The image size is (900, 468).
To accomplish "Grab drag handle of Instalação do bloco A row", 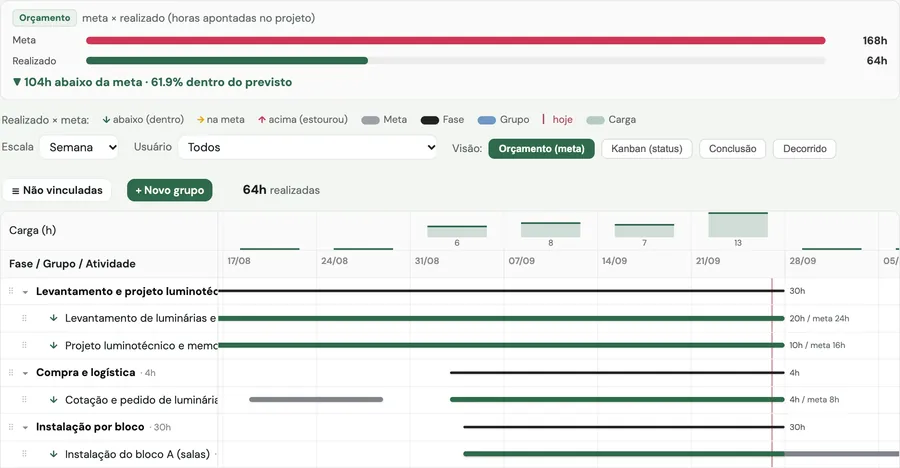I will (x=24, y=454).
